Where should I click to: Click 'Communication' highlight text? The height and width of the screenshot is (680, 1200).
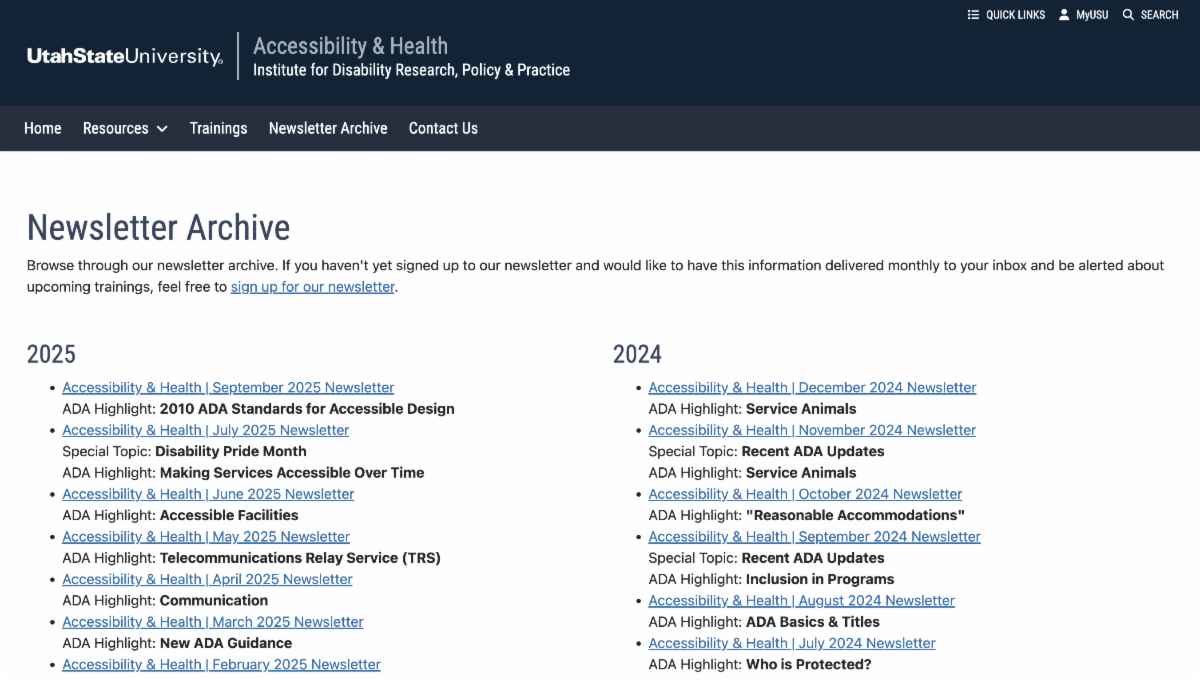214,601
